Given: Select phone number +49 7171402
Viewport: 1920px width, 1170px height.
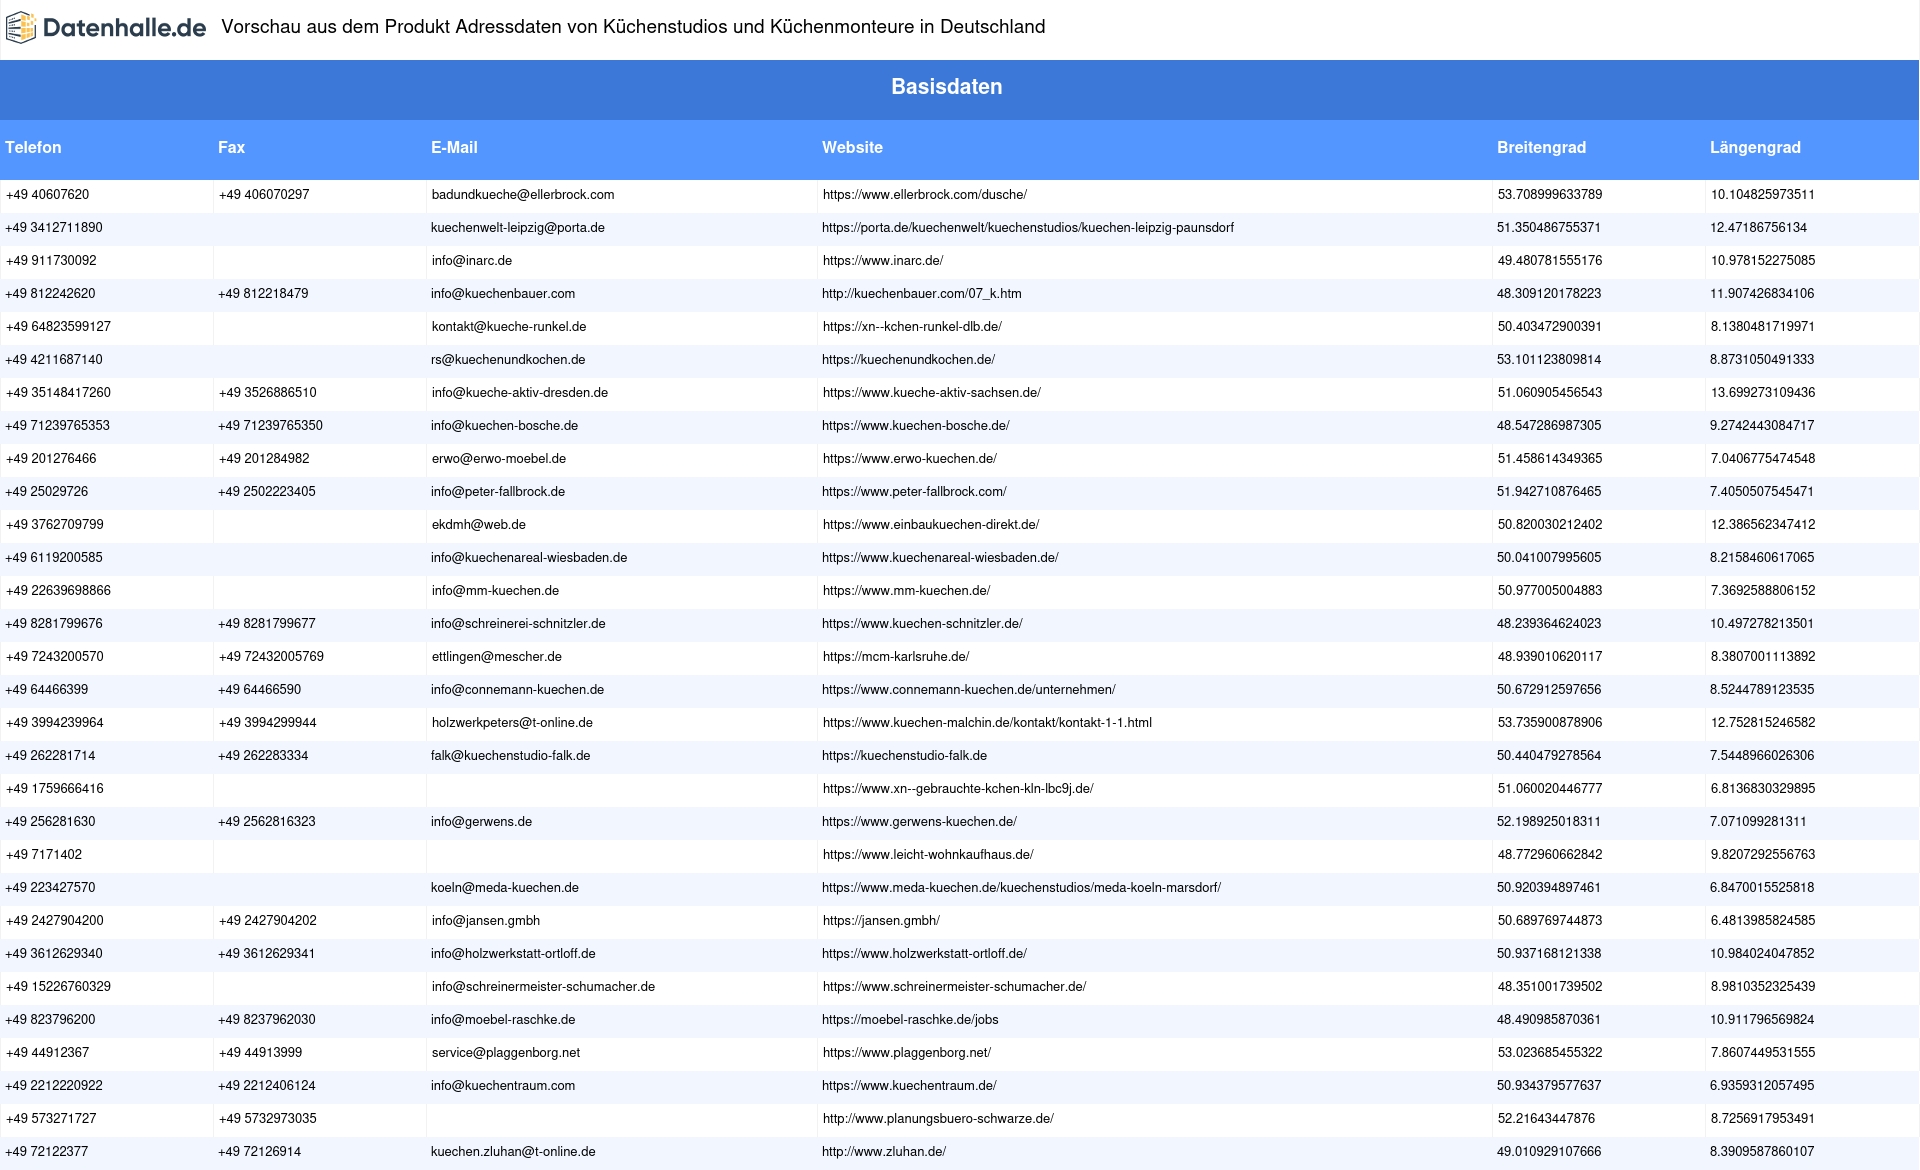Looking at the screenshot, I should coord(44,855).
